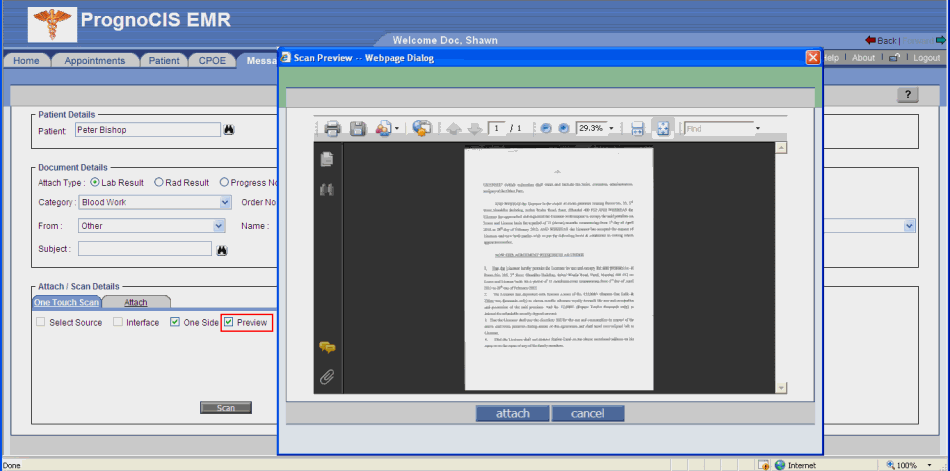950x471 pixels.
Task: Open the collaborate icon's dropdown arrow
Action: [x=396, y=129]
